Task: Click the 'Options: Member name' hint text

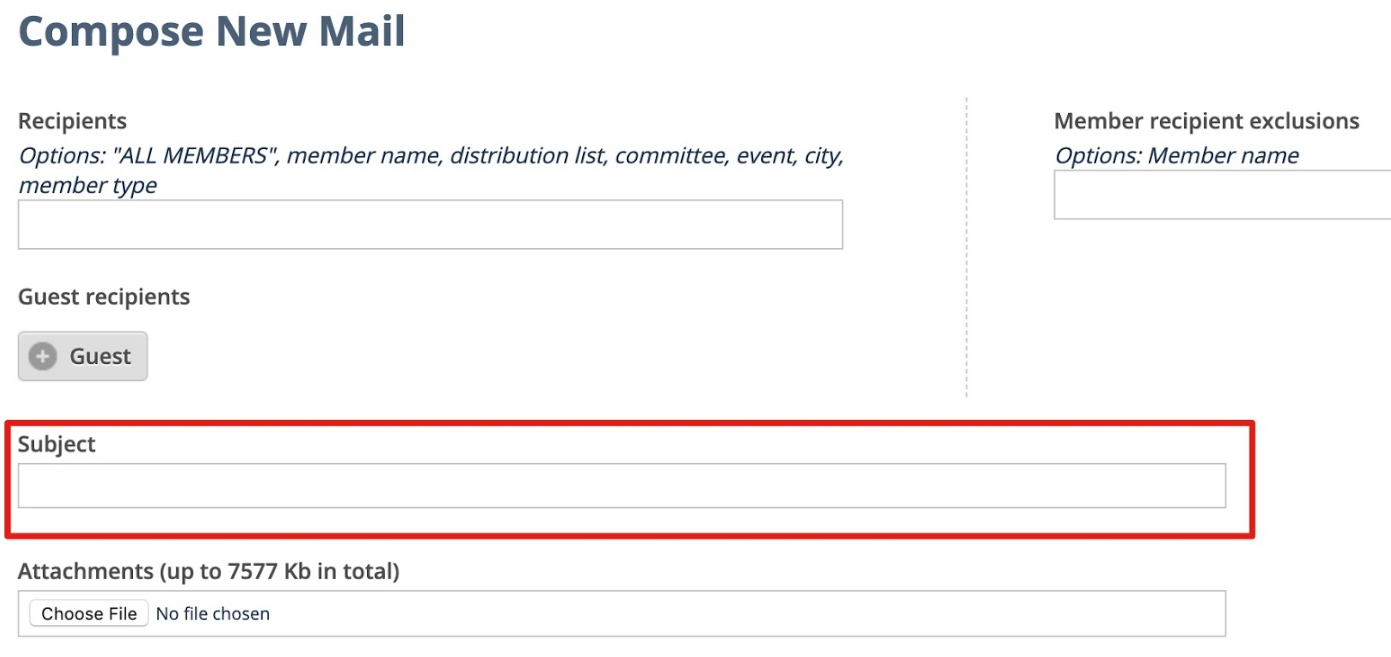Action: point(1177,156)
